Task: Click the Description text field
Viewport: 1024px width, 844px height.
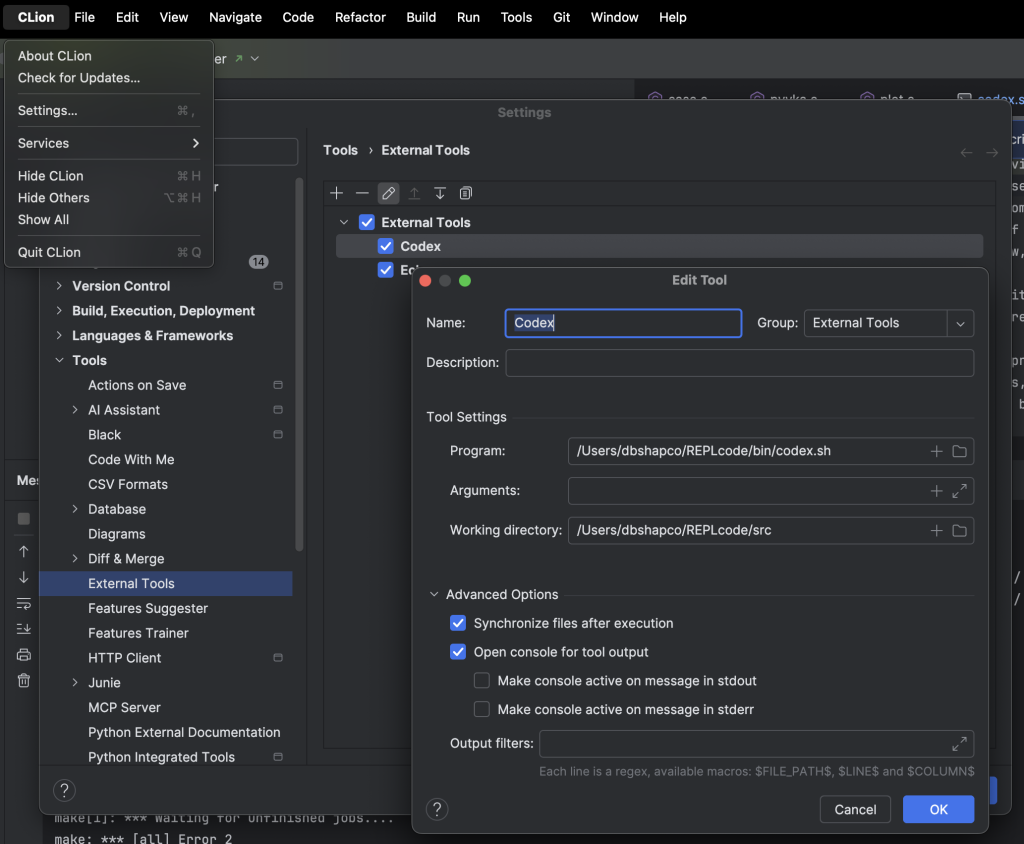Action: click(739, 363)
